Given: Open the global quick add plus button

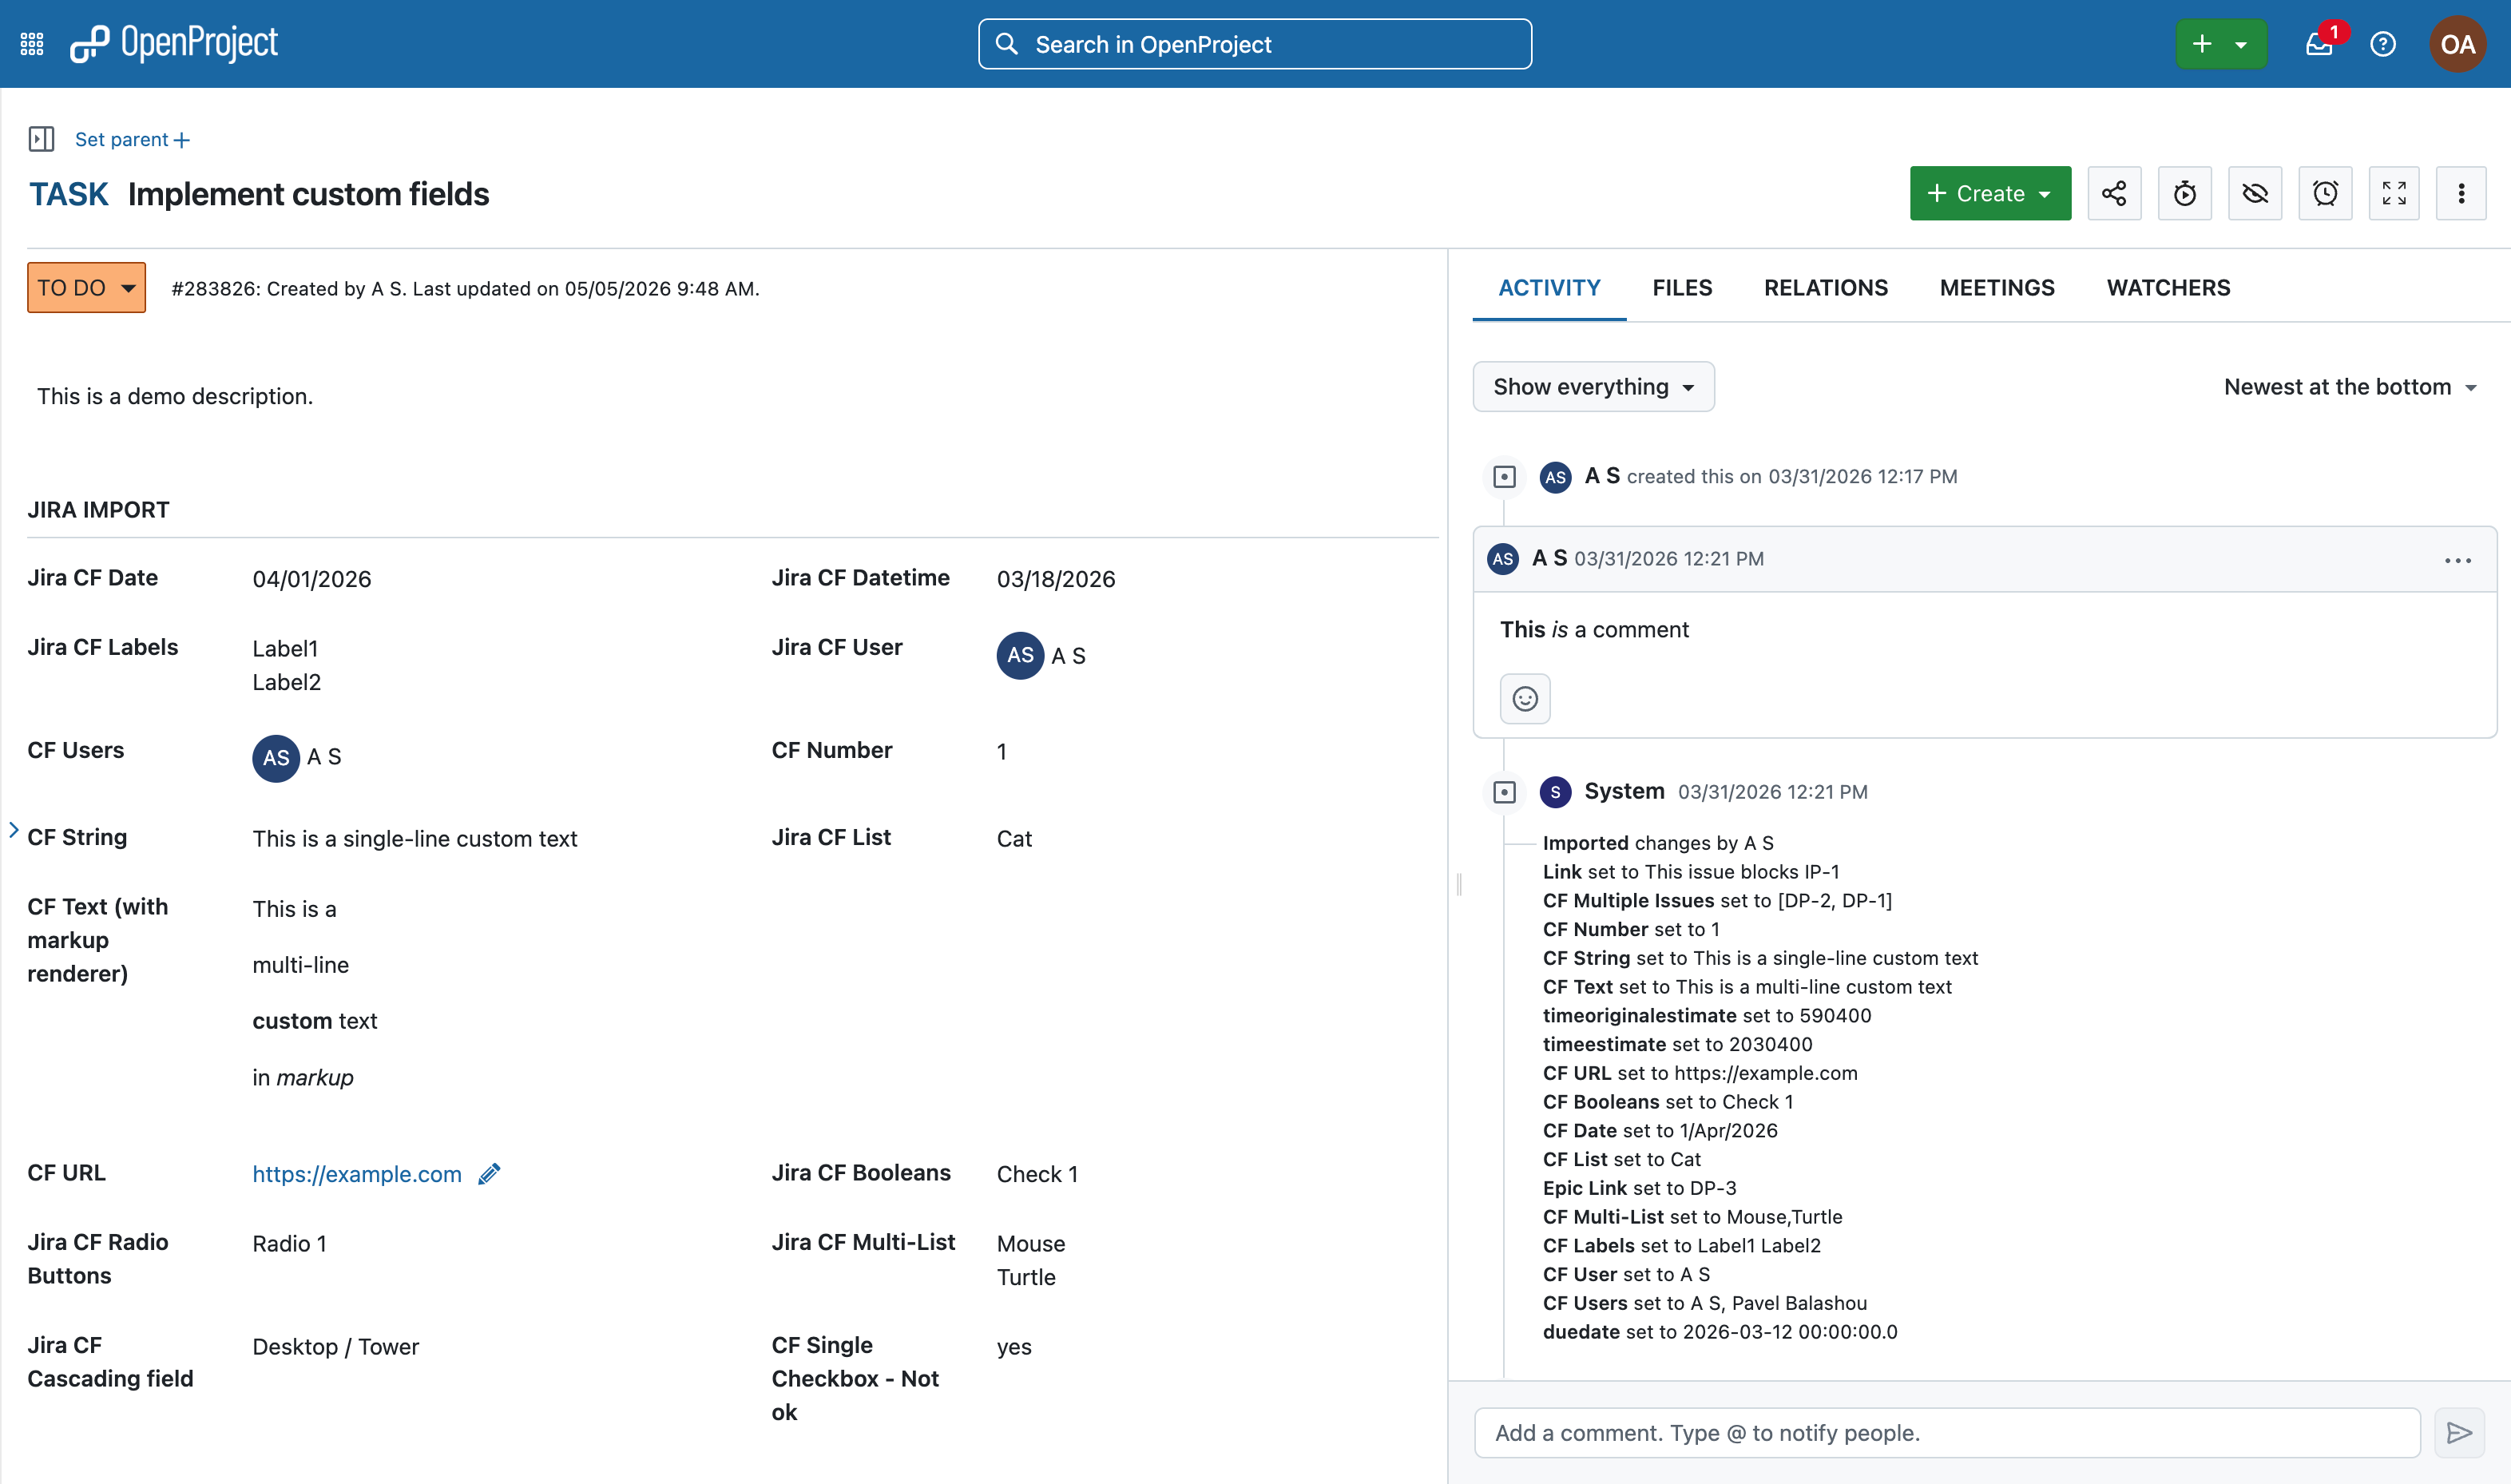Looking at the screenshot, I should click(2221, 44).
